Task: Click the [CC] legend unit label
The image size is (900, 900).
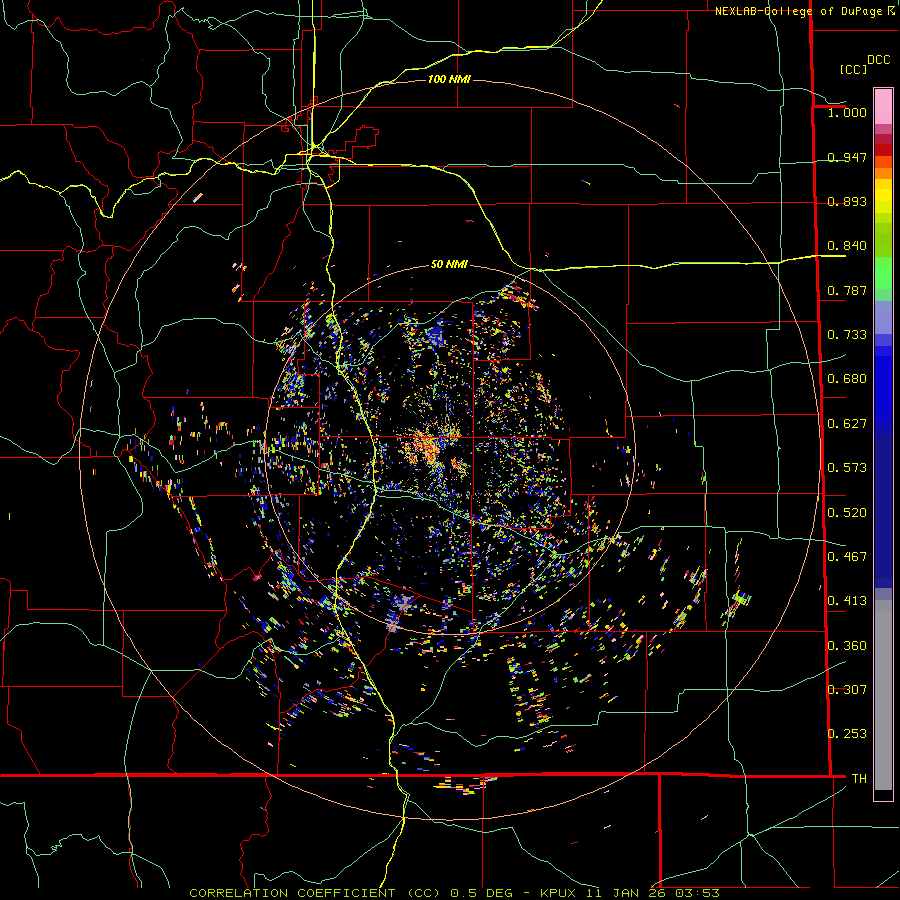Action: (x=853, y=69)
